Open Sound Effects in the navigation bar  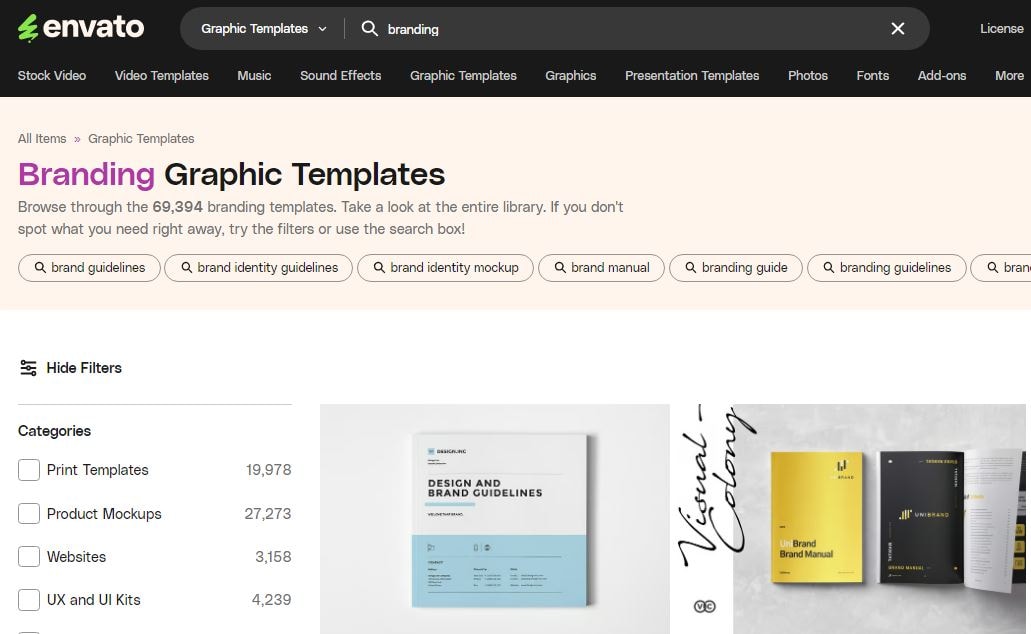[341, 76]
